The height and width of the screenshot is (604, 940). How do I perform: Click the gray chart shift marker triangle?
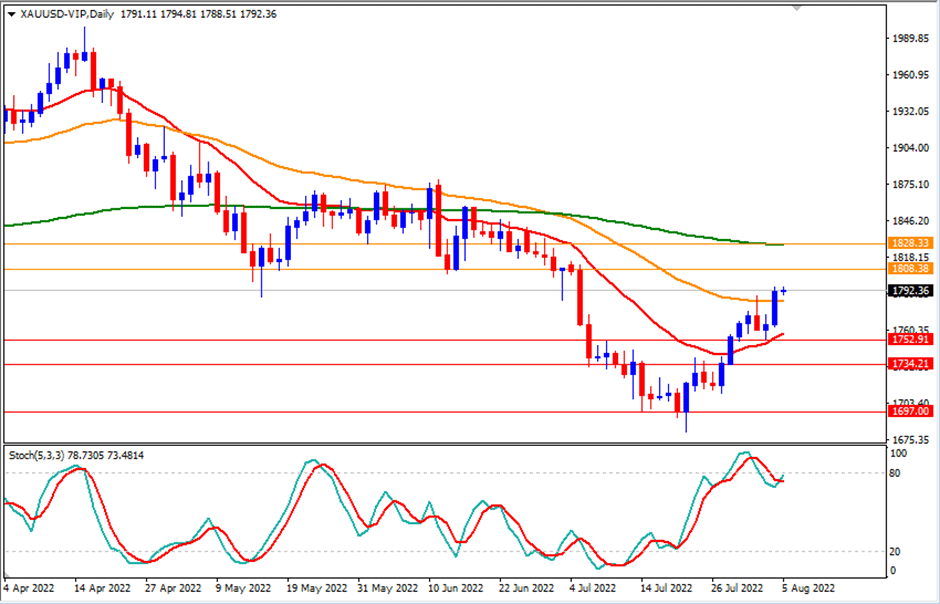[x=796, y=9]
